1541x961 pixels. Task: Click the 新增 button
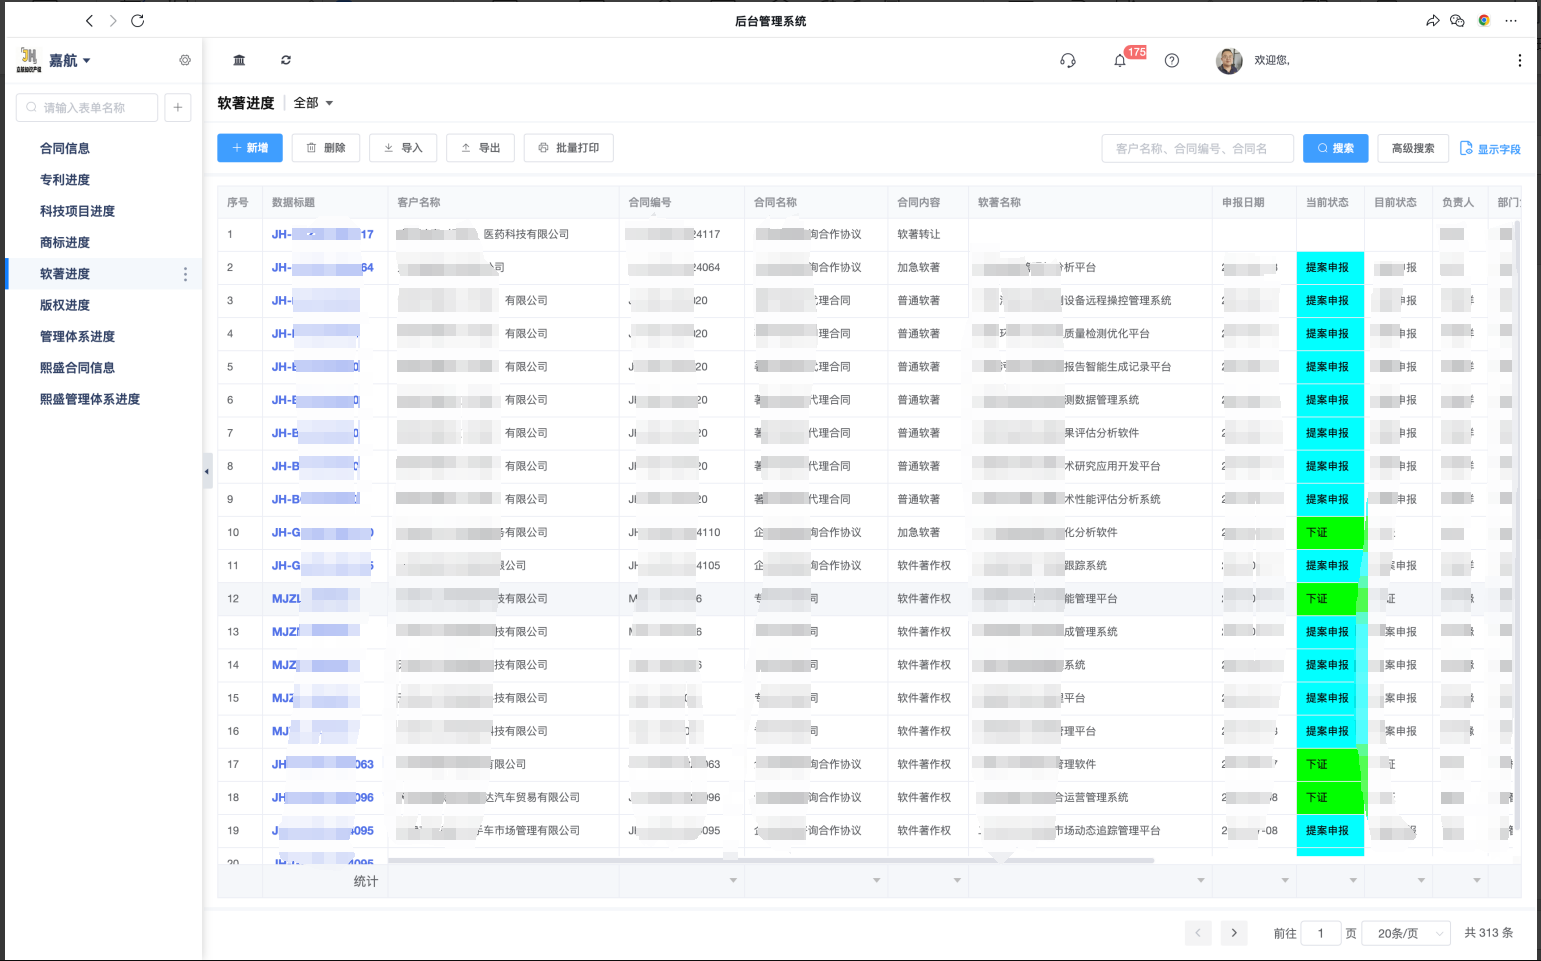[250, 148]
